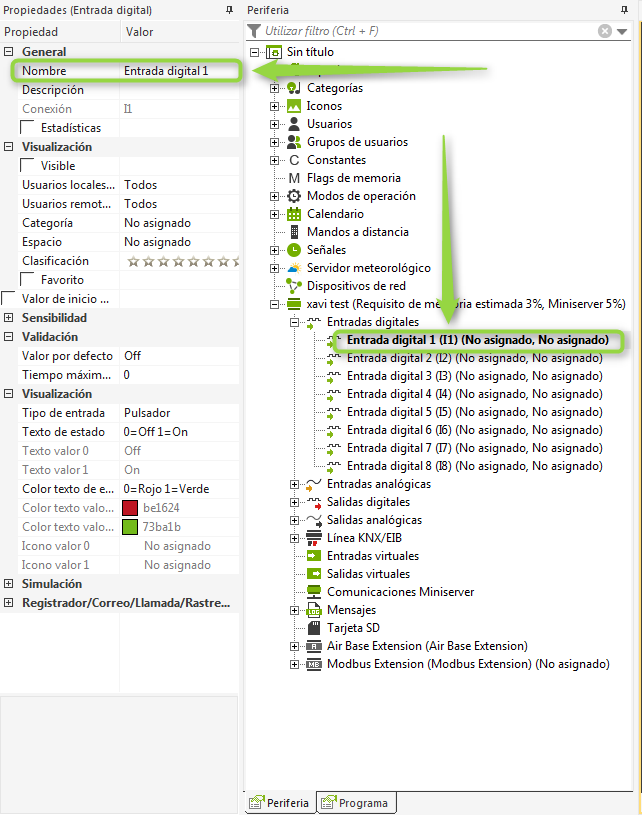This screenshot has width=642, height=815.
Task: Click the Usuarios person icon
Action: click(x=294, y=124)
